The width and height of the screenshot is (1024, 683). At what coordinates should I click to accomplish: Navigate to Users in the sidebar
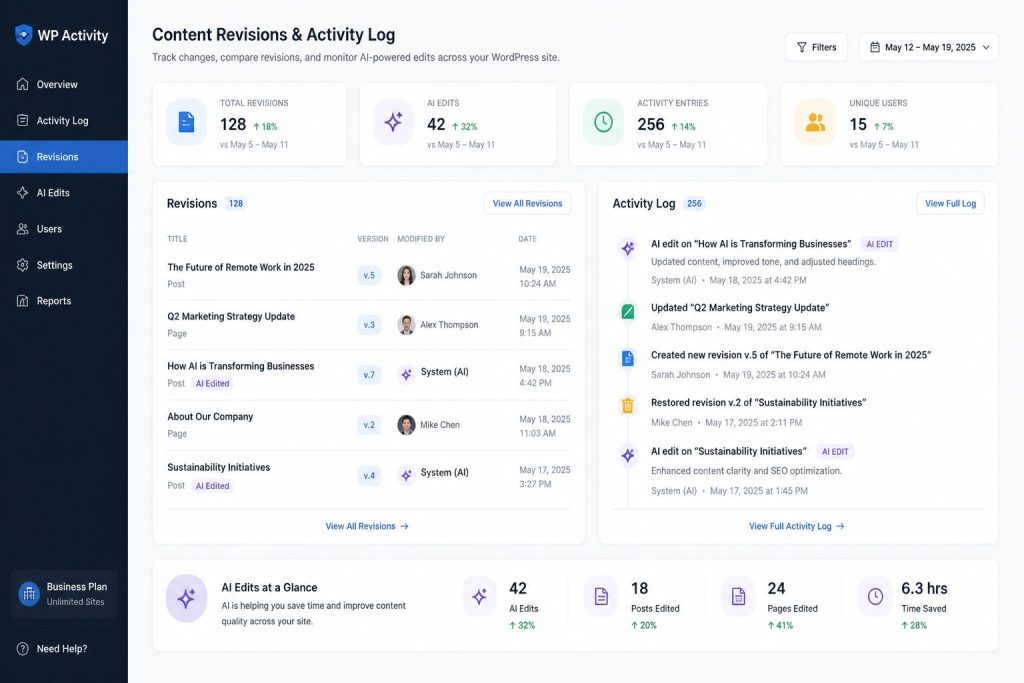point(64,229)
